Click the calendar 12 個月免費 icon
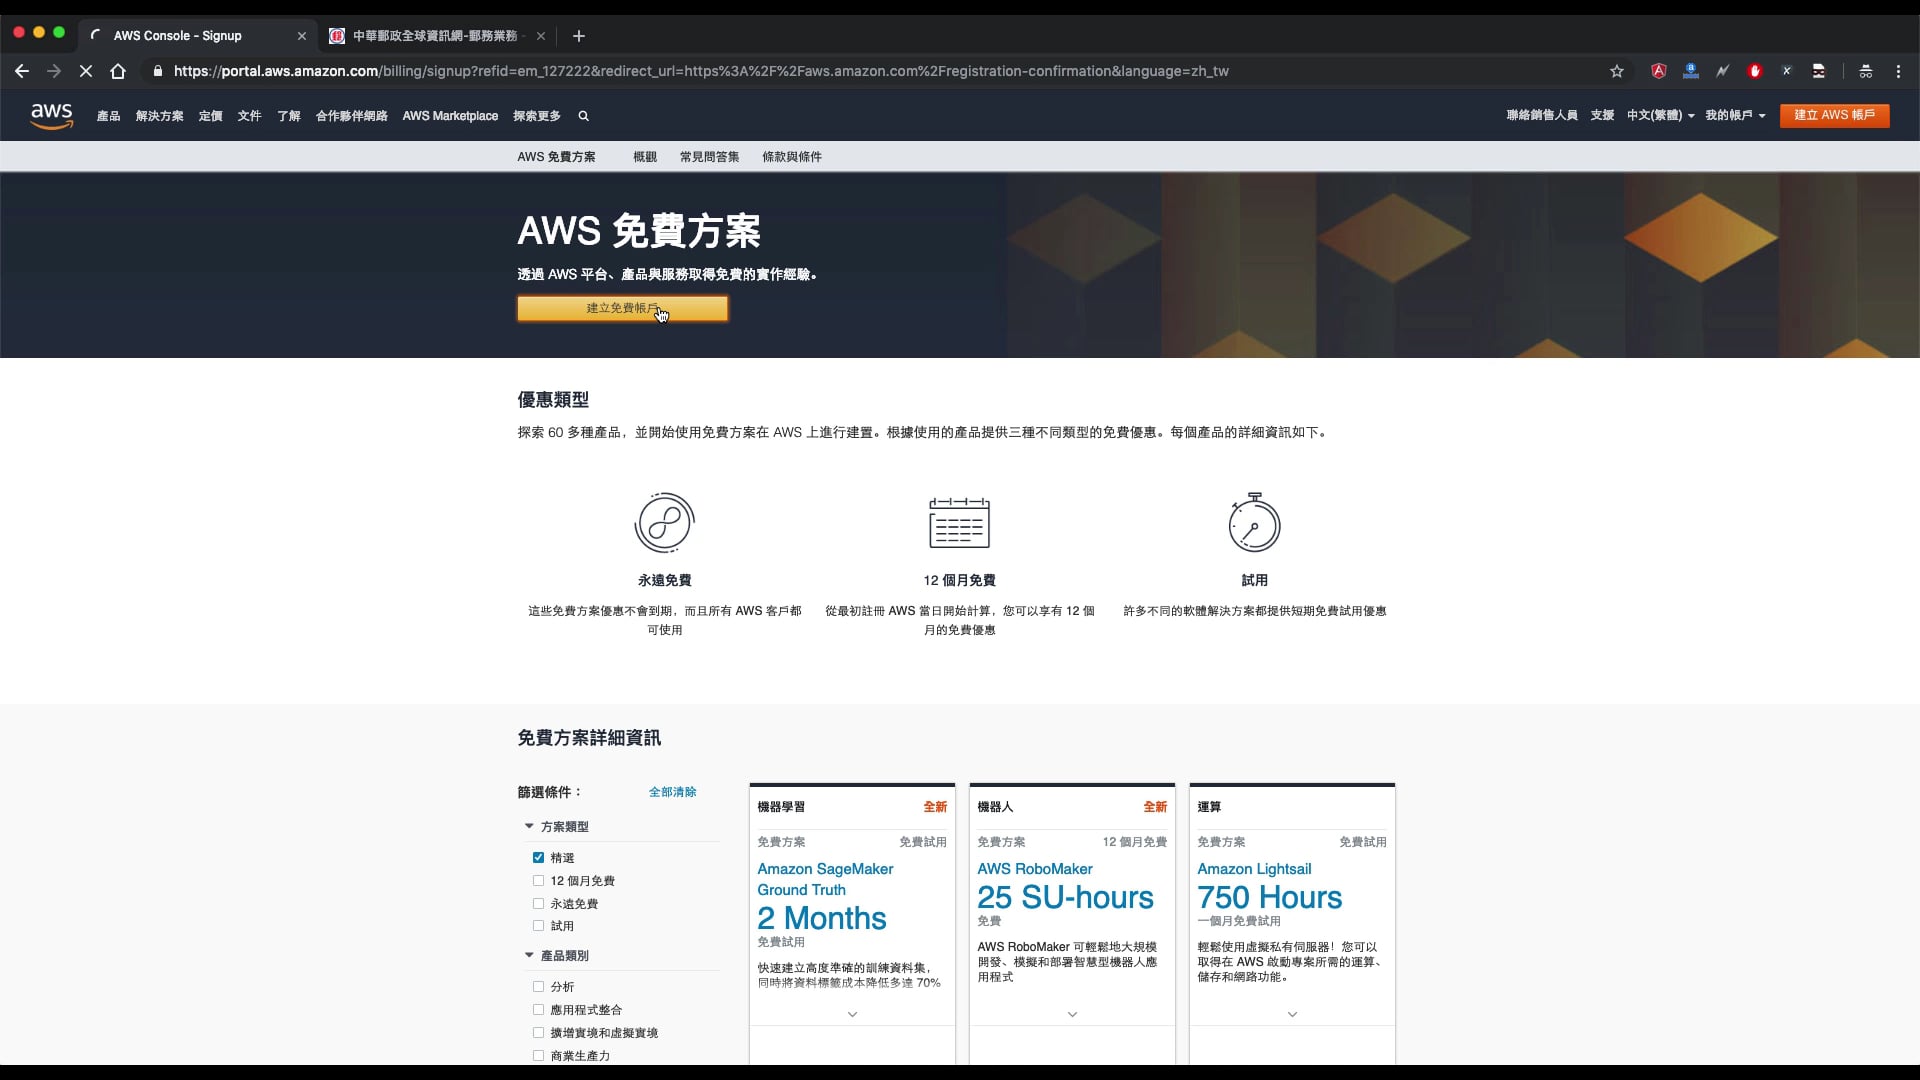 click(959, 522)
